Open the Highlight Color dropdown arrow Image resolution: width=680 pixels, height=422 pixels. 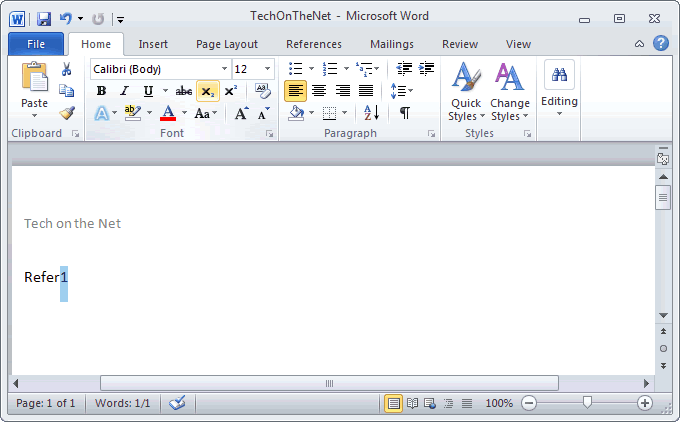tap(150, 113)
